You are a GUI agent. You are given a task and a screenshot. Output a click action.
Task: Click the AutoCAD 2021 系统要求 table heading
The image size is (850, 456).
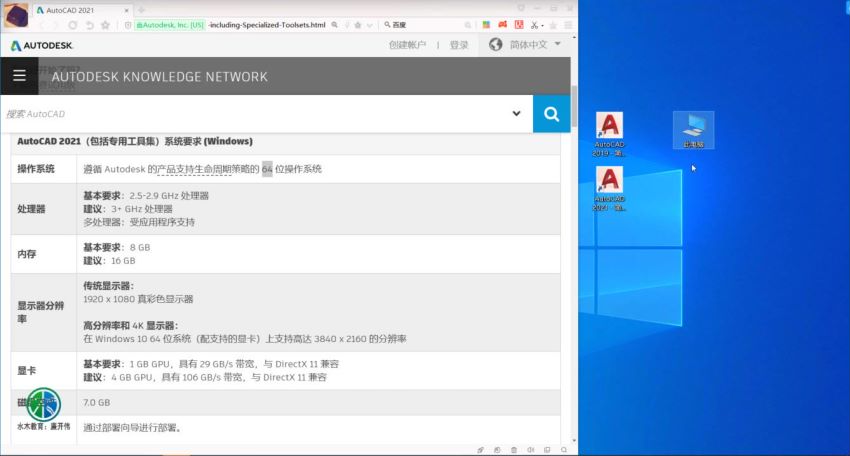(135, 141)
